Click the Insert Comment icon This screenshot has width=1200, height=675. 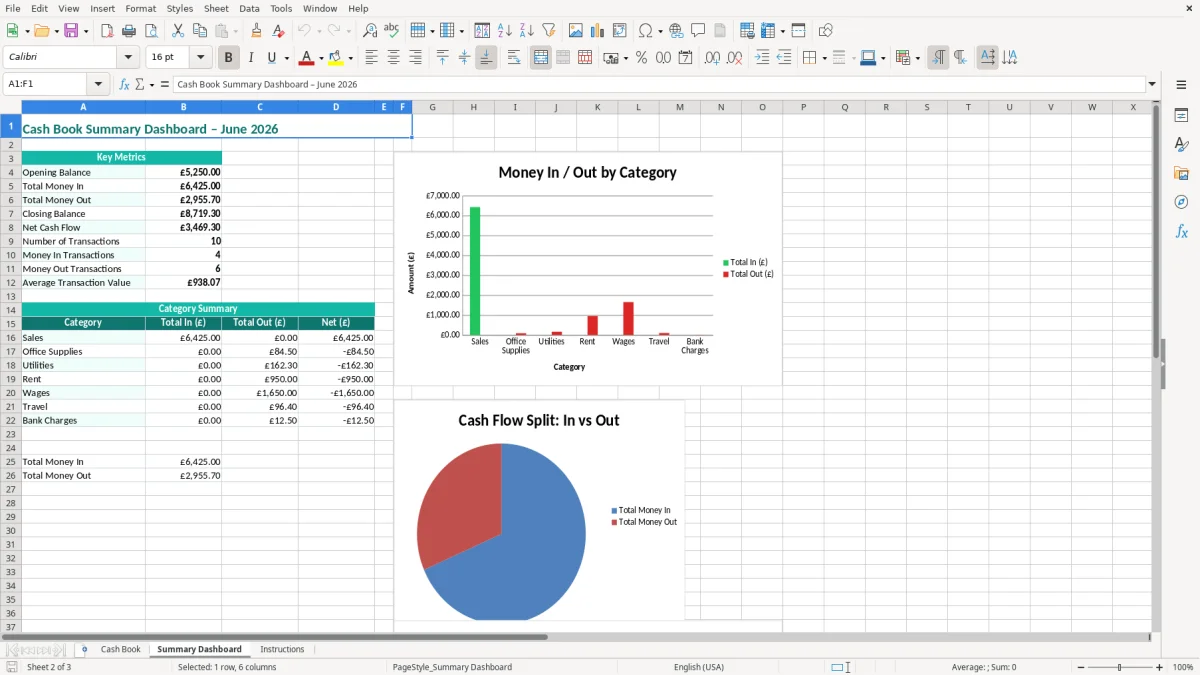698,31
